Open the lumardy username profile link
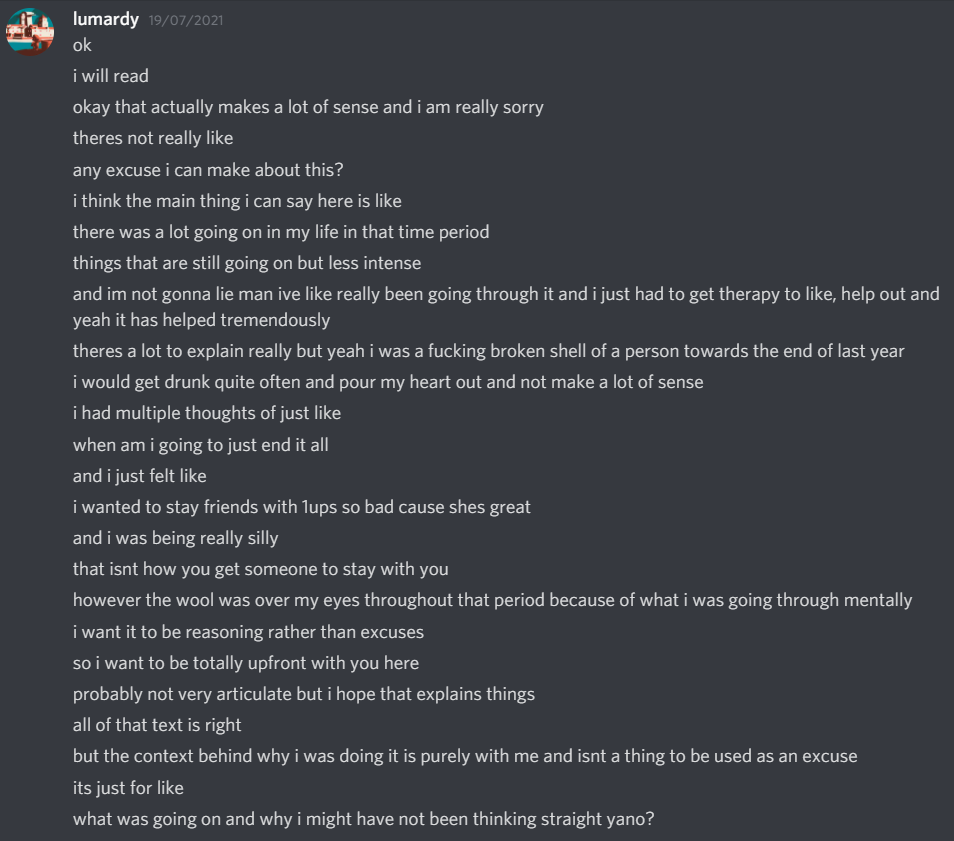 click(x=105, y=19)
